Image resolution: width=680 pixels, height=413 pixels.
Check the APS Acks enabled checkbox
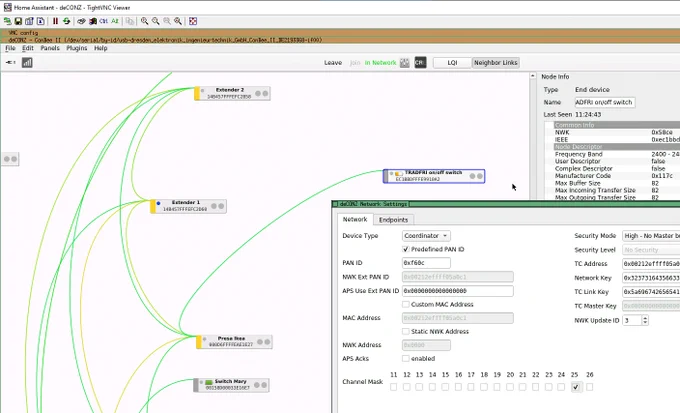[405, 358]
